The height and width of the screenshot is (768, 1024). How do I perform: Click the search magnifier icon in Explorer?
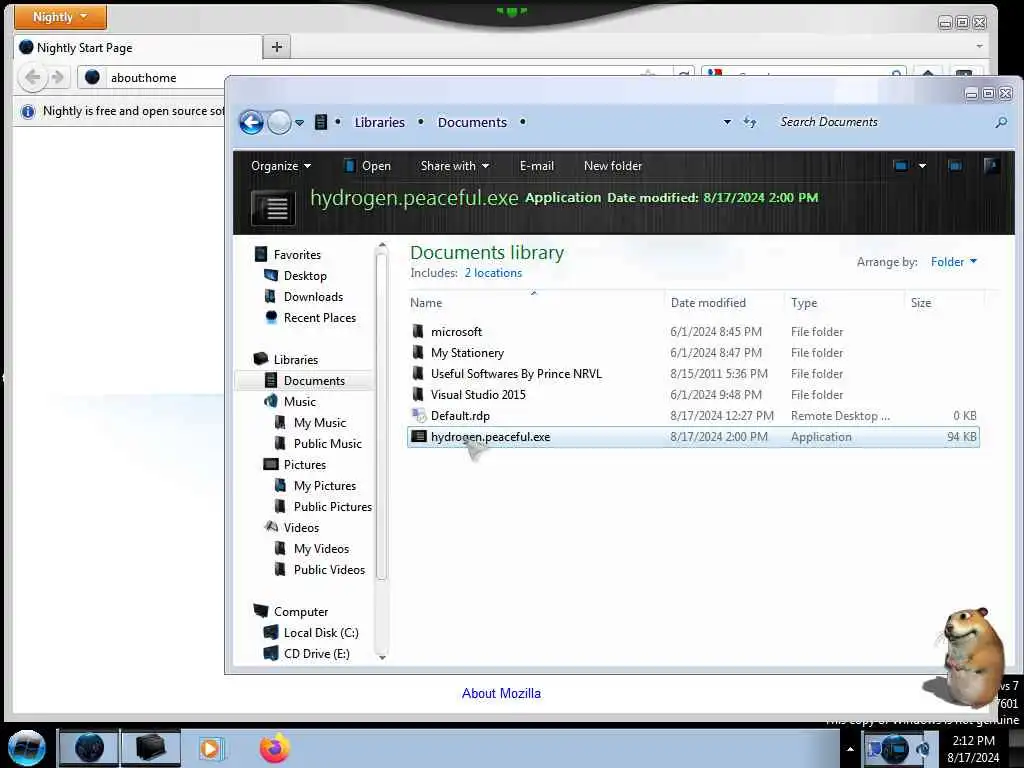pyautogui.click(x=1001, y=122)
